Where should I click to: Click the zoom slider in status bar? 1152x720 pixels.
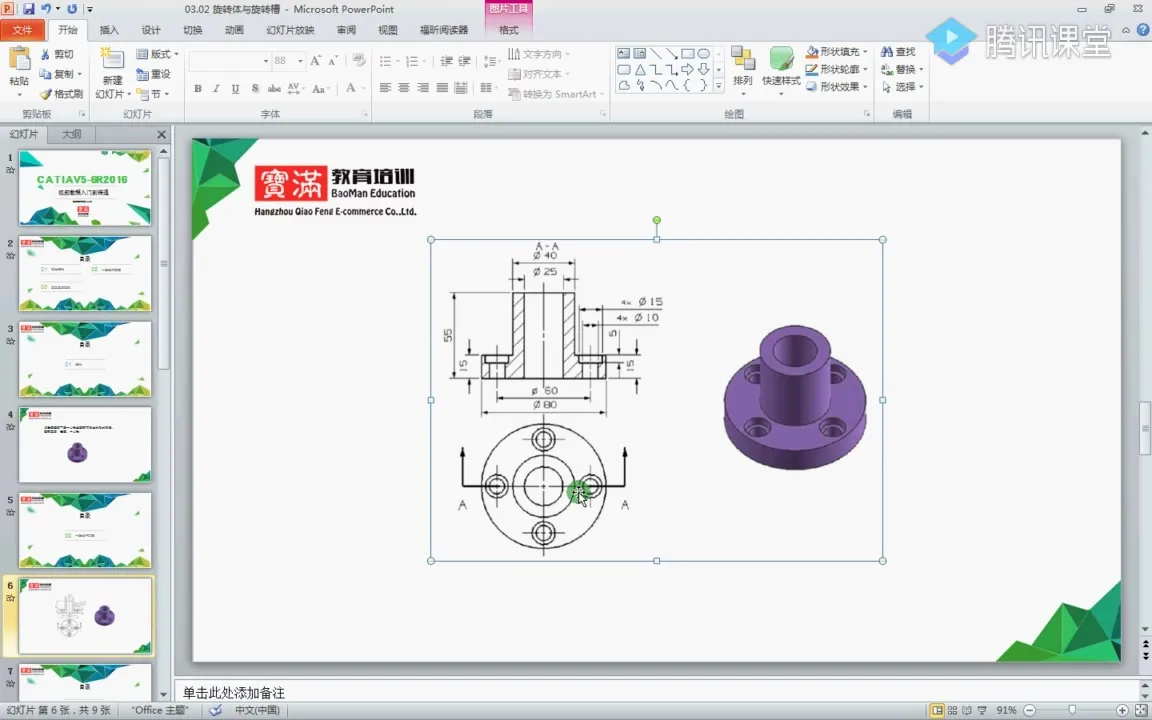tap(1072, 710)
